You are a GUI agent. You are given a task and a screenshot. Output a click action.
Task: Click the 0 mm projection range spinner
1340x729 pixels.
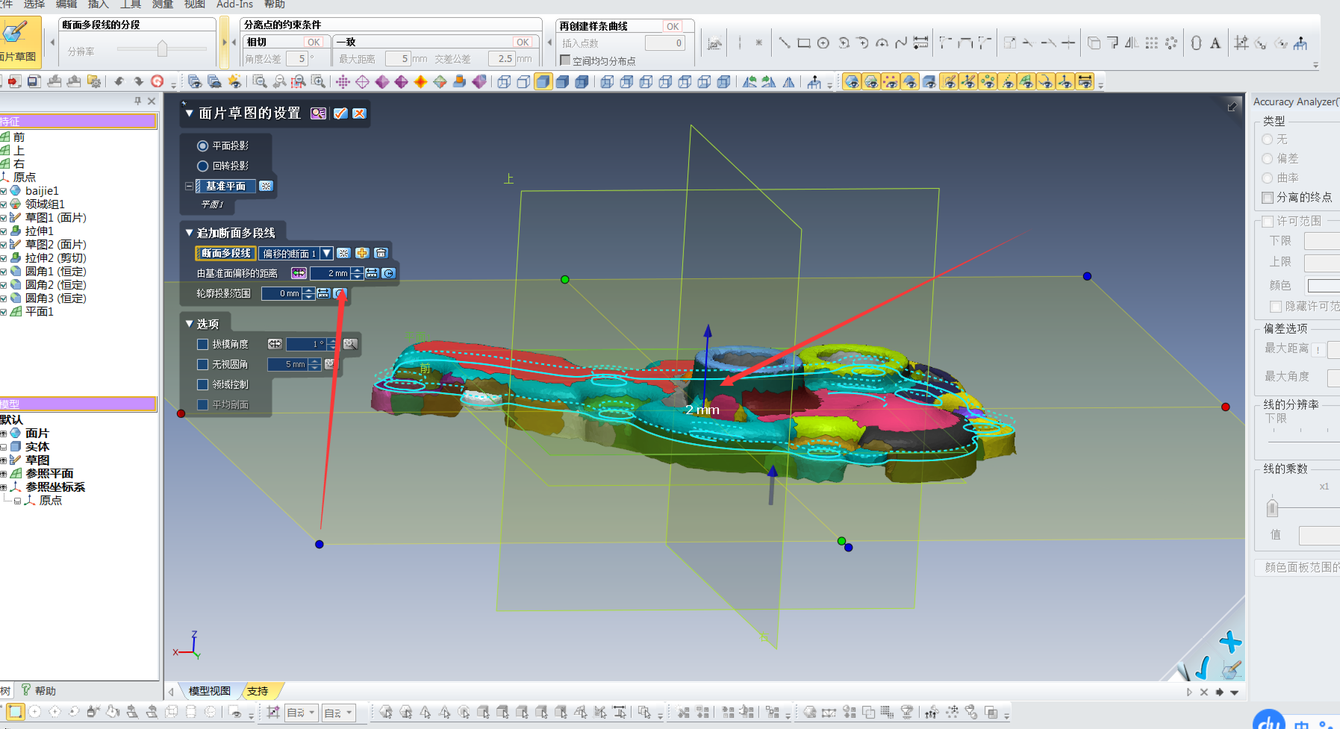click(308, 293)
